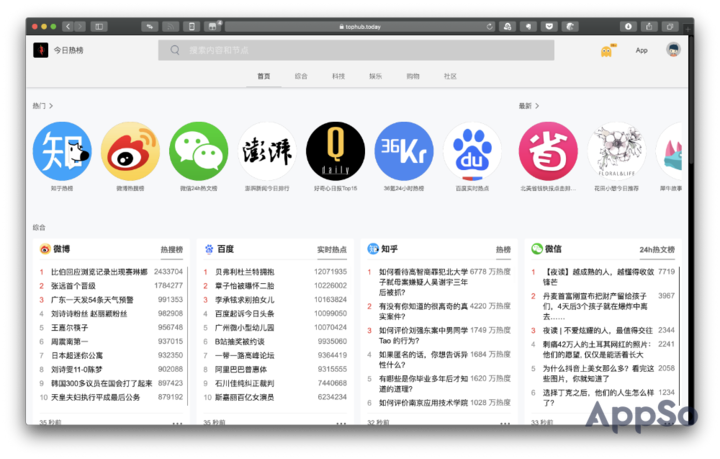The height and width of the screenshot is (459, 720).
Task: Open the 微博热搜榜 circular icon
Action: [130, 151]
